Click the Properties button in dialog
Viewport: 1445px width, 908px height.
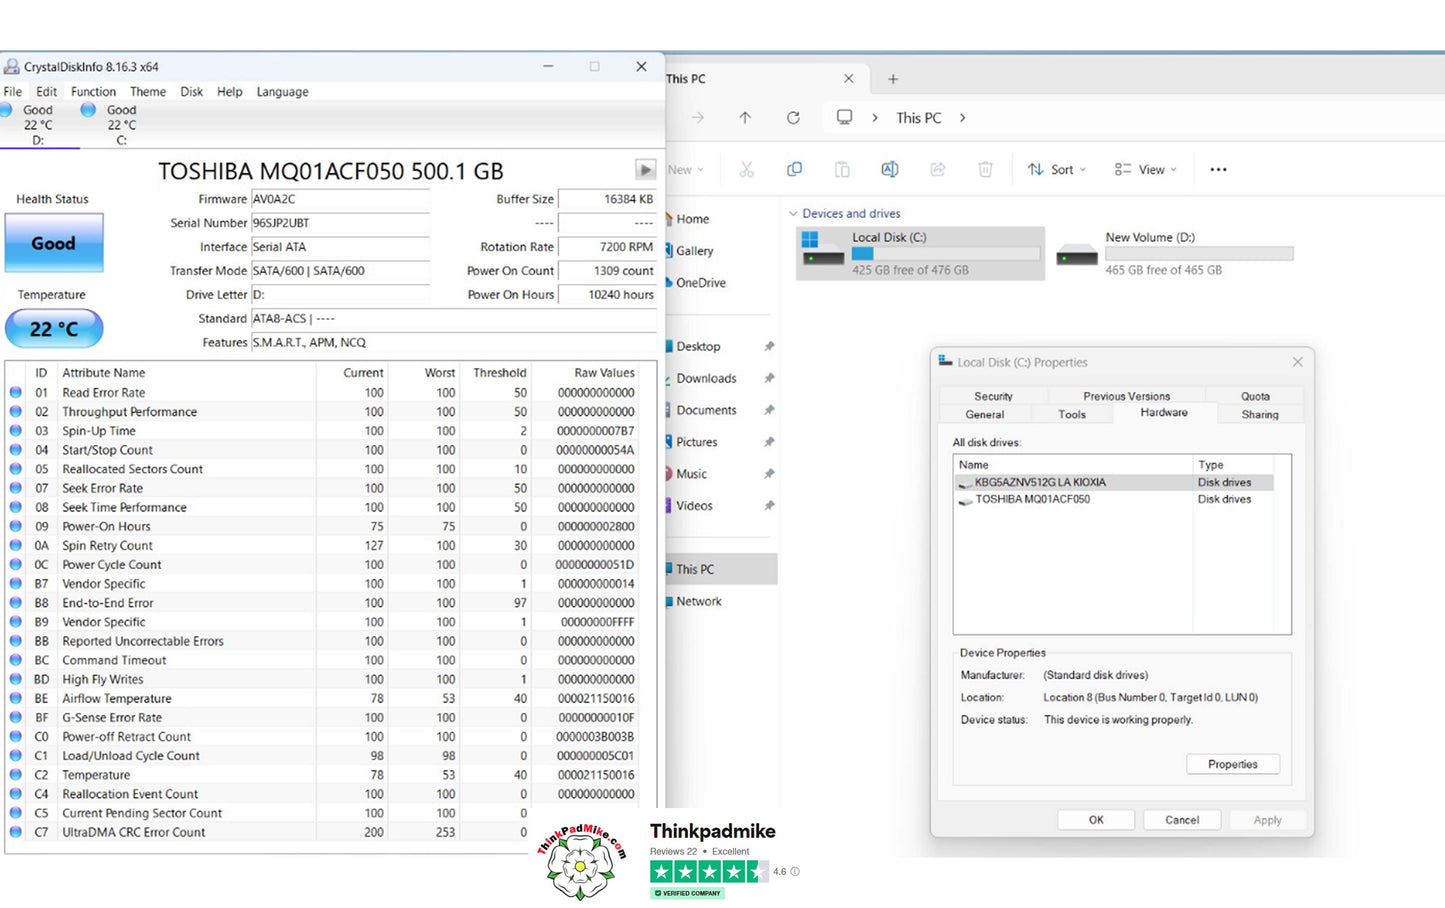click(x=1233, y=764)
